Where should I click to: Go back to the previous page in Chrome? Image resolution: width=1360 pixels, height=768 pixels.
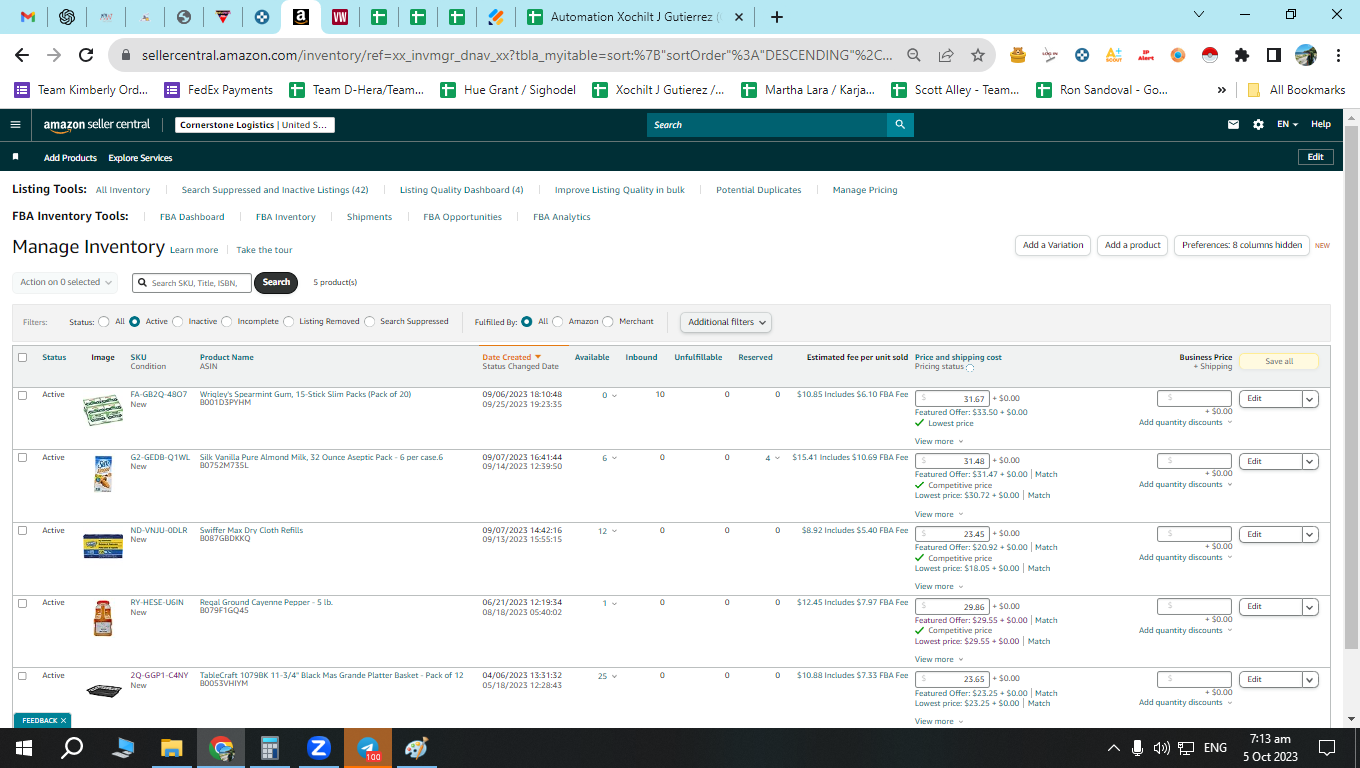tap(22, 55)
